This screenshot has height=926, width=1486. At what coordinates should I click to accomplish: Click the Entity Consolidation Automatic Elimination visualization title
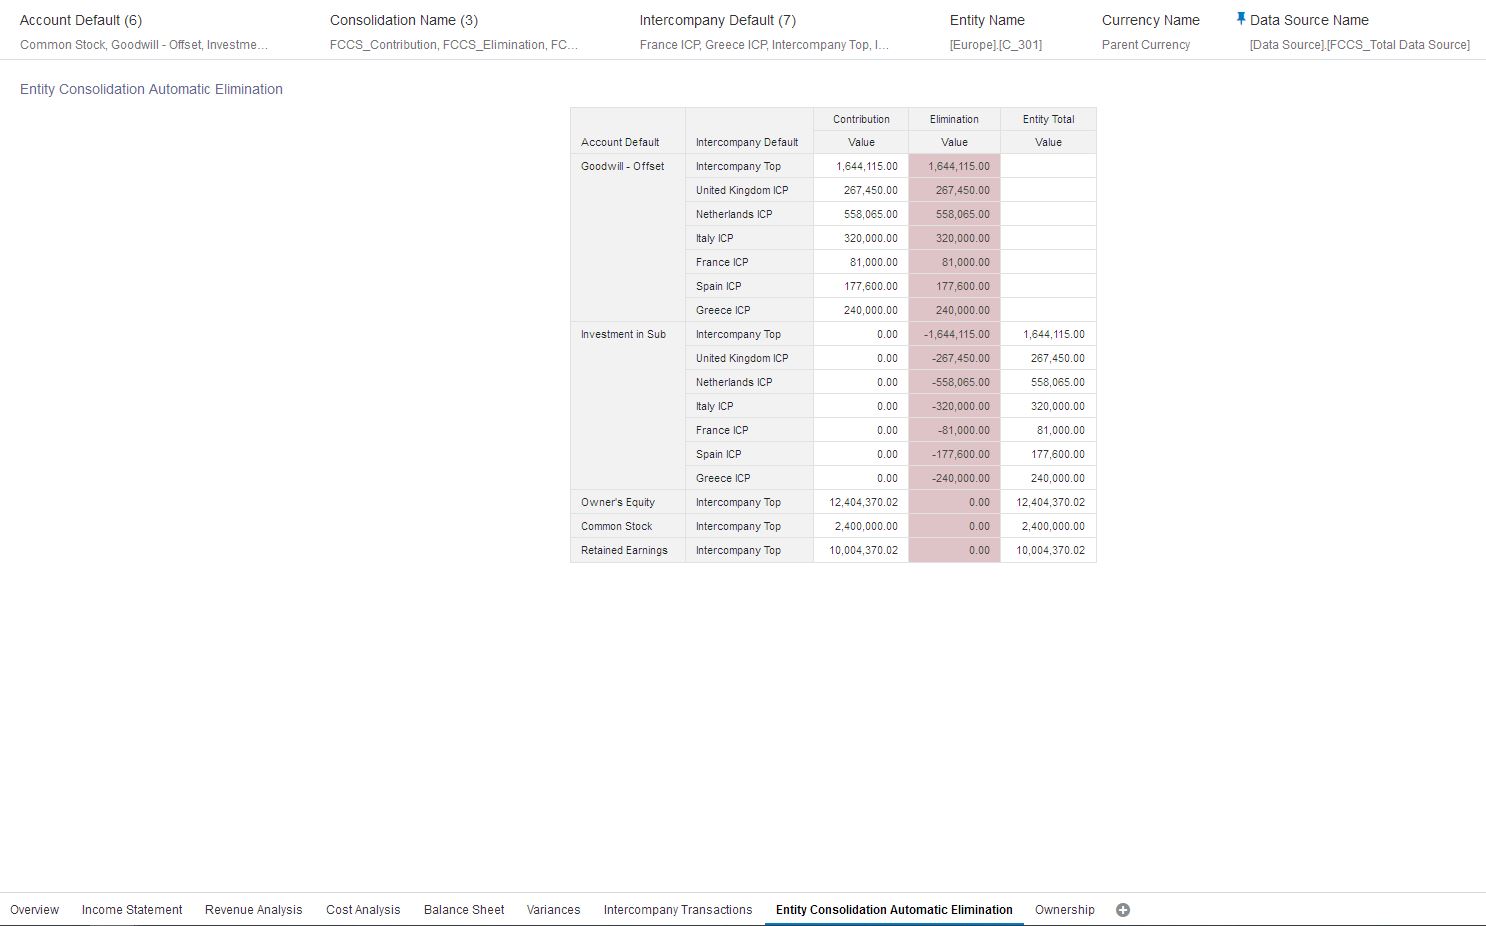(x=151, y=89)
